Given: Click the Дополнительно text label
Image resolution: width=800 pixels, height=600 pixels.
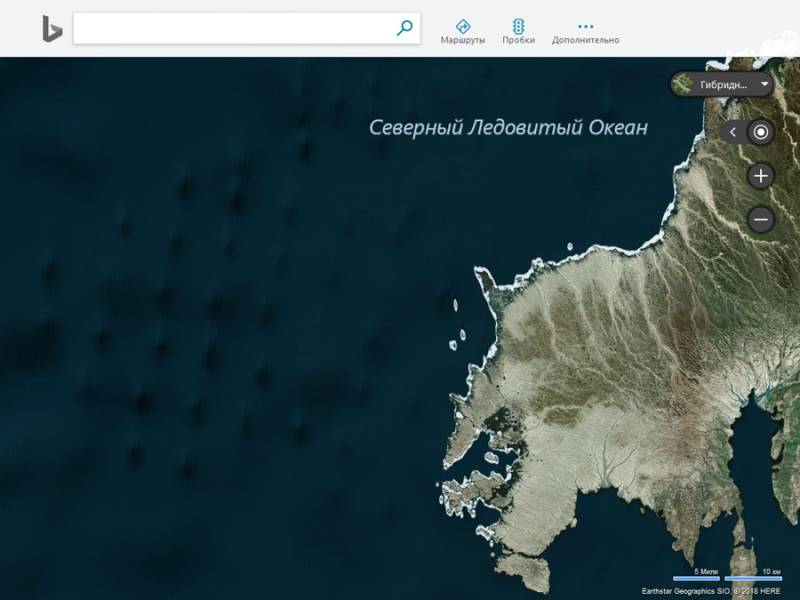Looking at the screenshot, I should tap(585, 40).
